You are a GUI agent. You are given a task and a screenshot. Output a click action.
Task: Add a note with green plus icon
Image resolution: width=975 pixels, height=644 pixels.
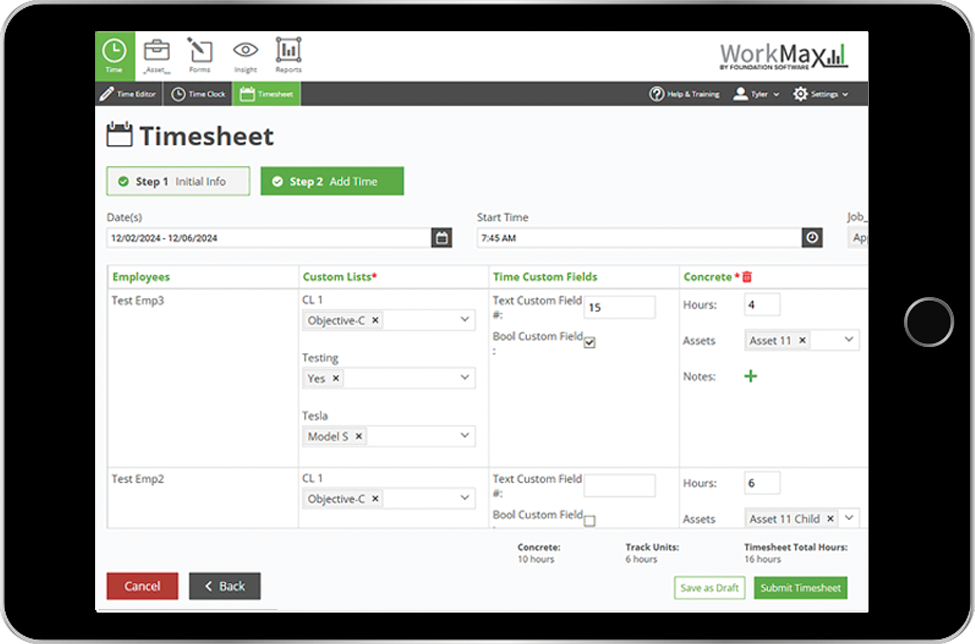(751, 376)
